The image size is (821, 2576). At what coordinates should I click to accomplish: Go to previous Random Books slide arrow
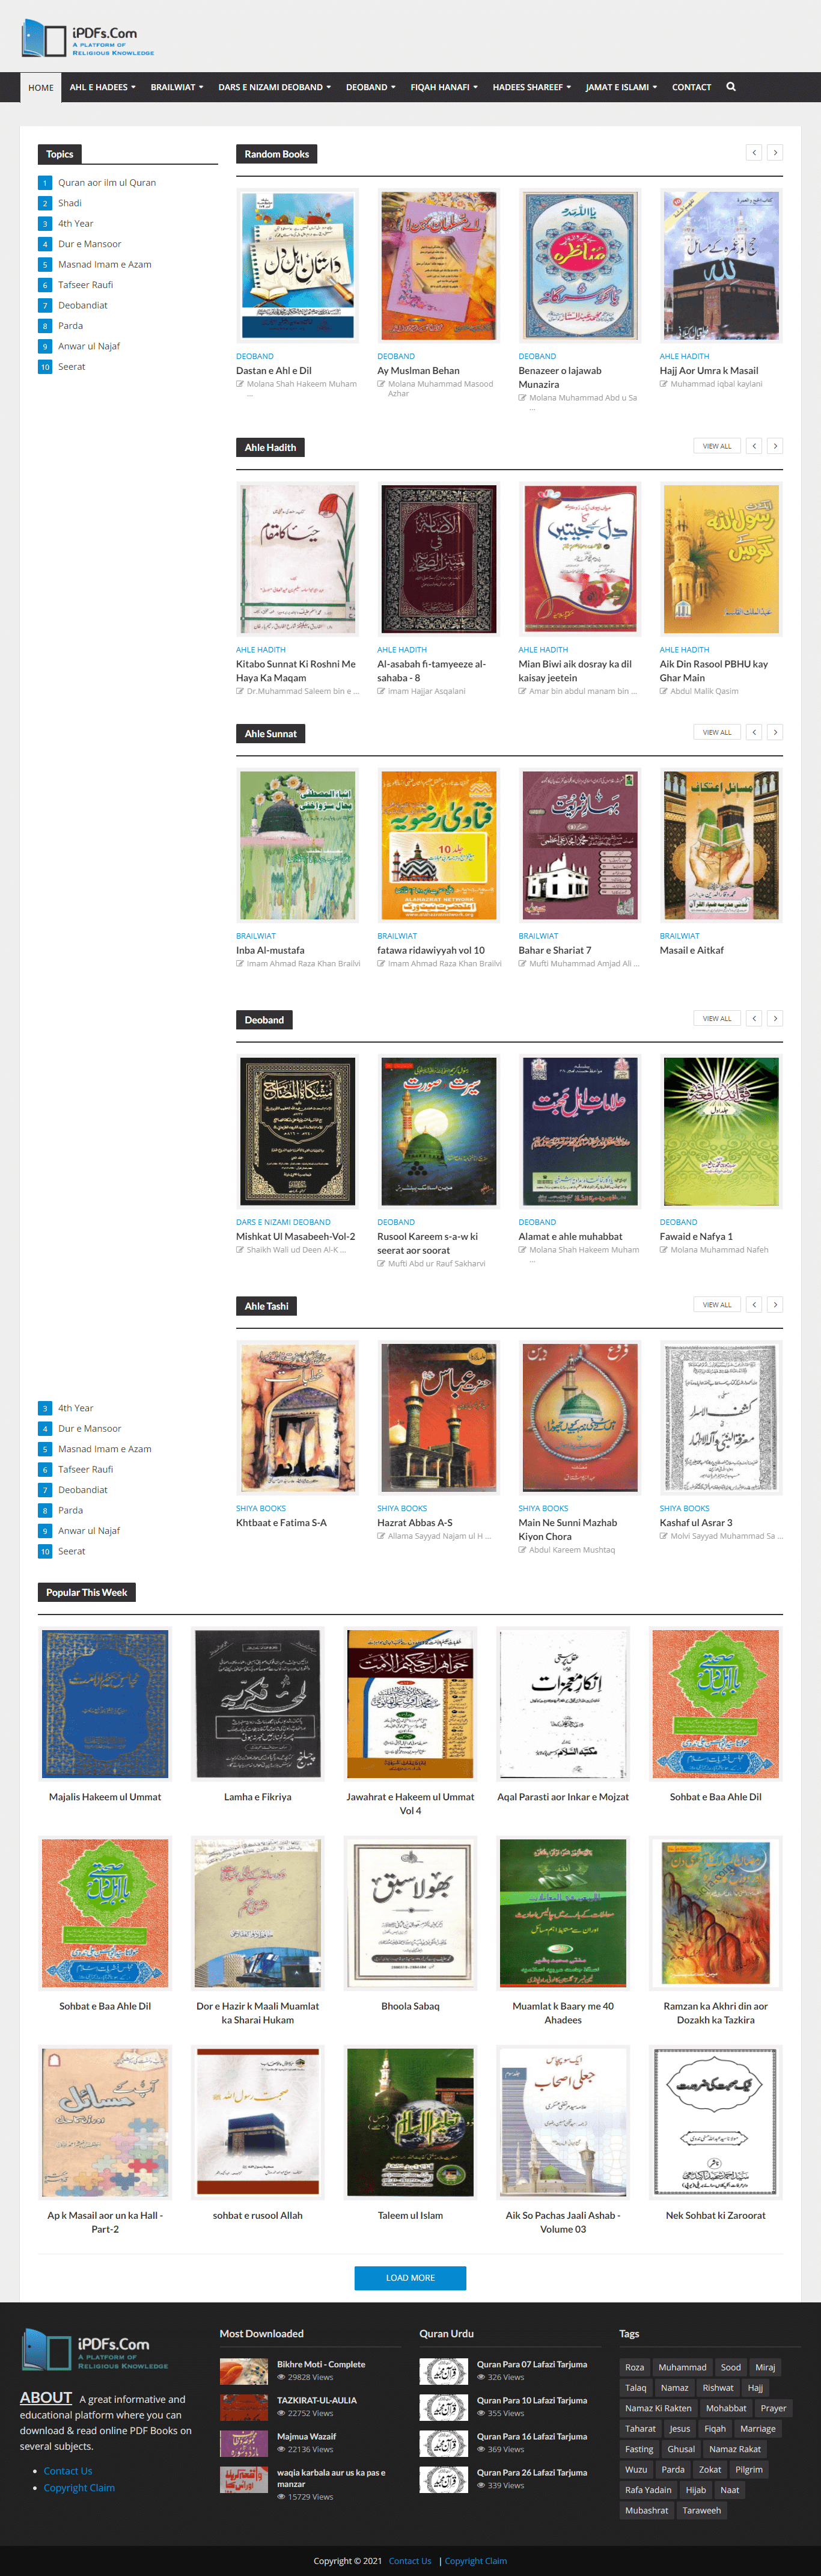click(754, 153)
